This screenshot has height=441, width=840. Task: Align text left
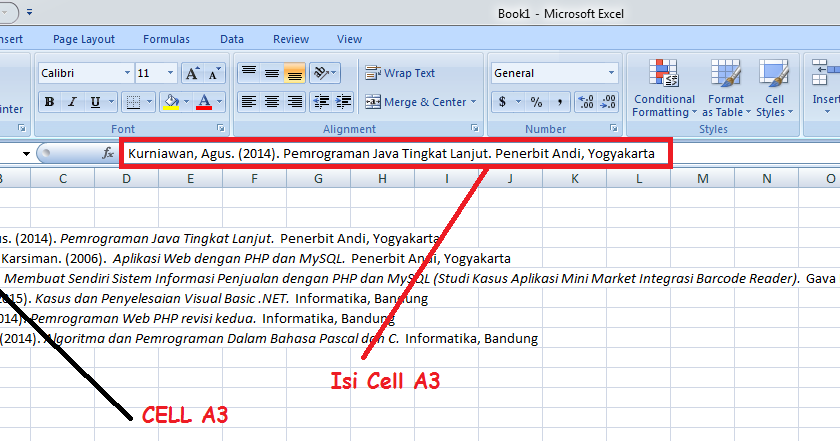249,102
